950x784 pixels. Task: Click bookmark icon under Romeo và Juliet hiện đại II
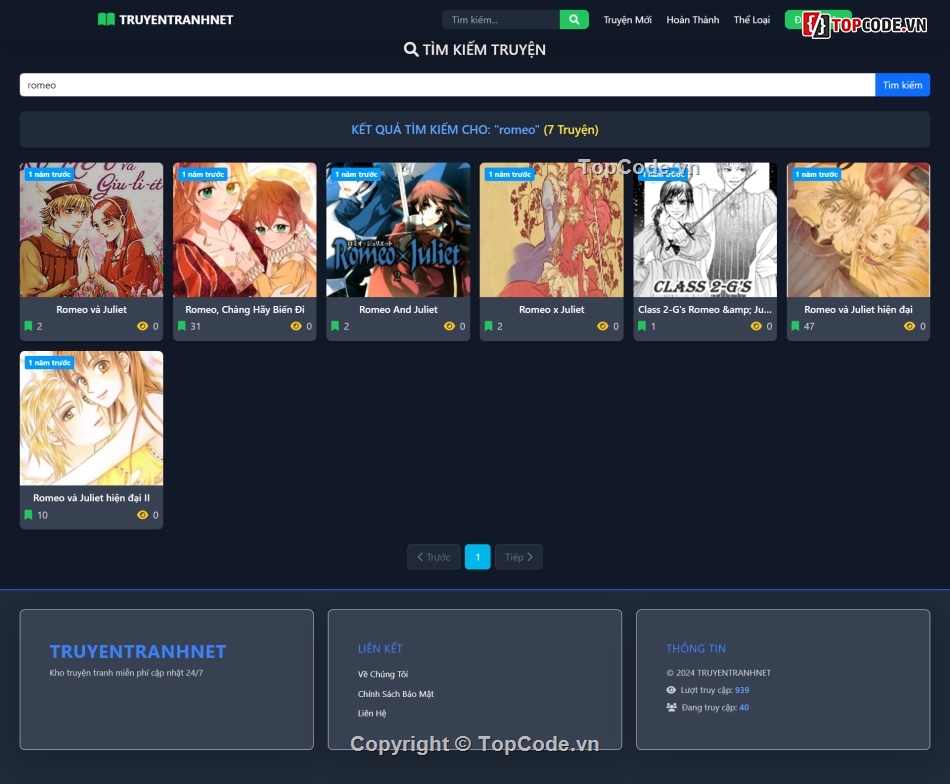pyautogui.click(x=28, y=515)
